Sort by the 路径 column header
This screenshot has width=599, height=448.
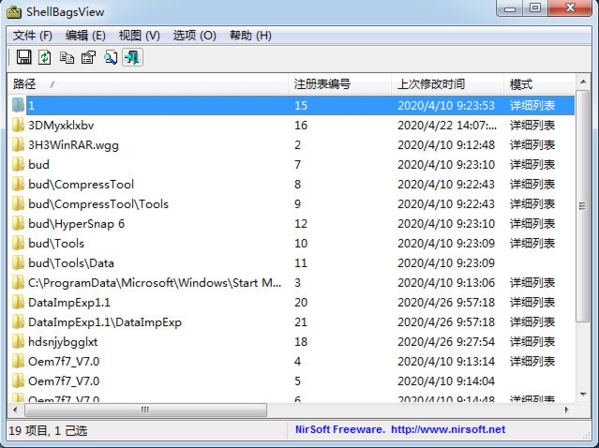[148, 84]
